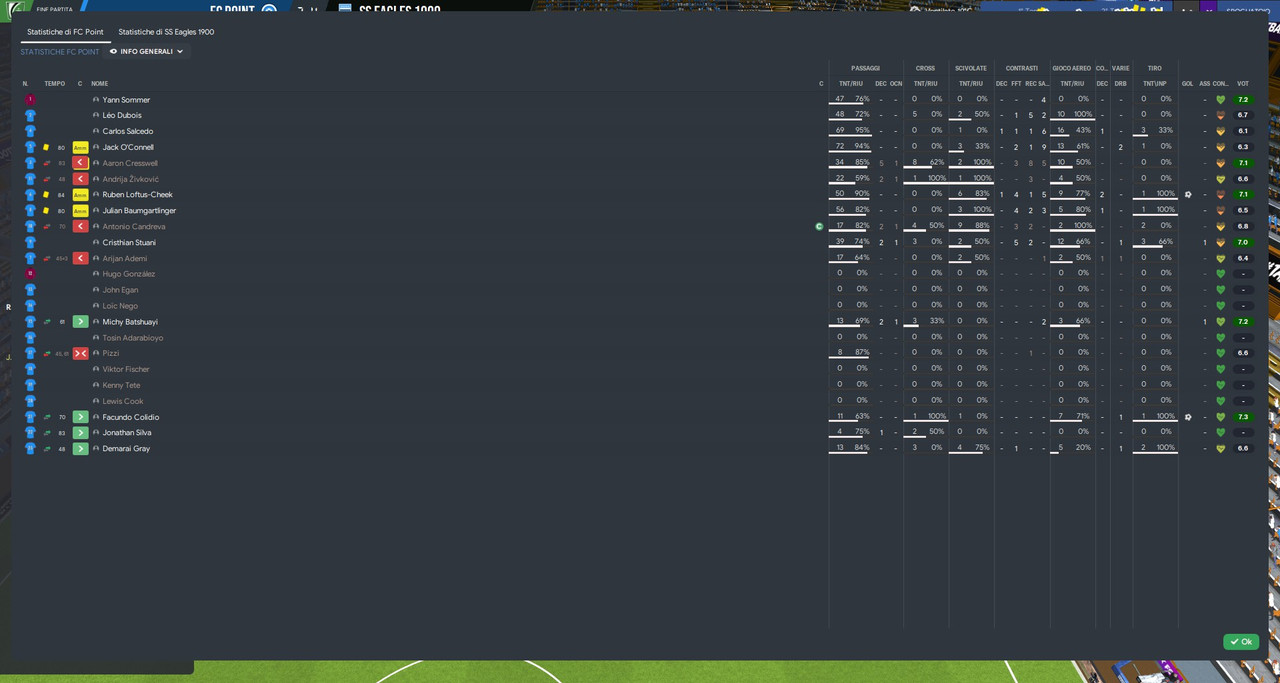Viewport: 1280px width, 683px height.
Task: Switch to Statistiche di SS Eagles 1900 tab
Action: click(166, 32)
